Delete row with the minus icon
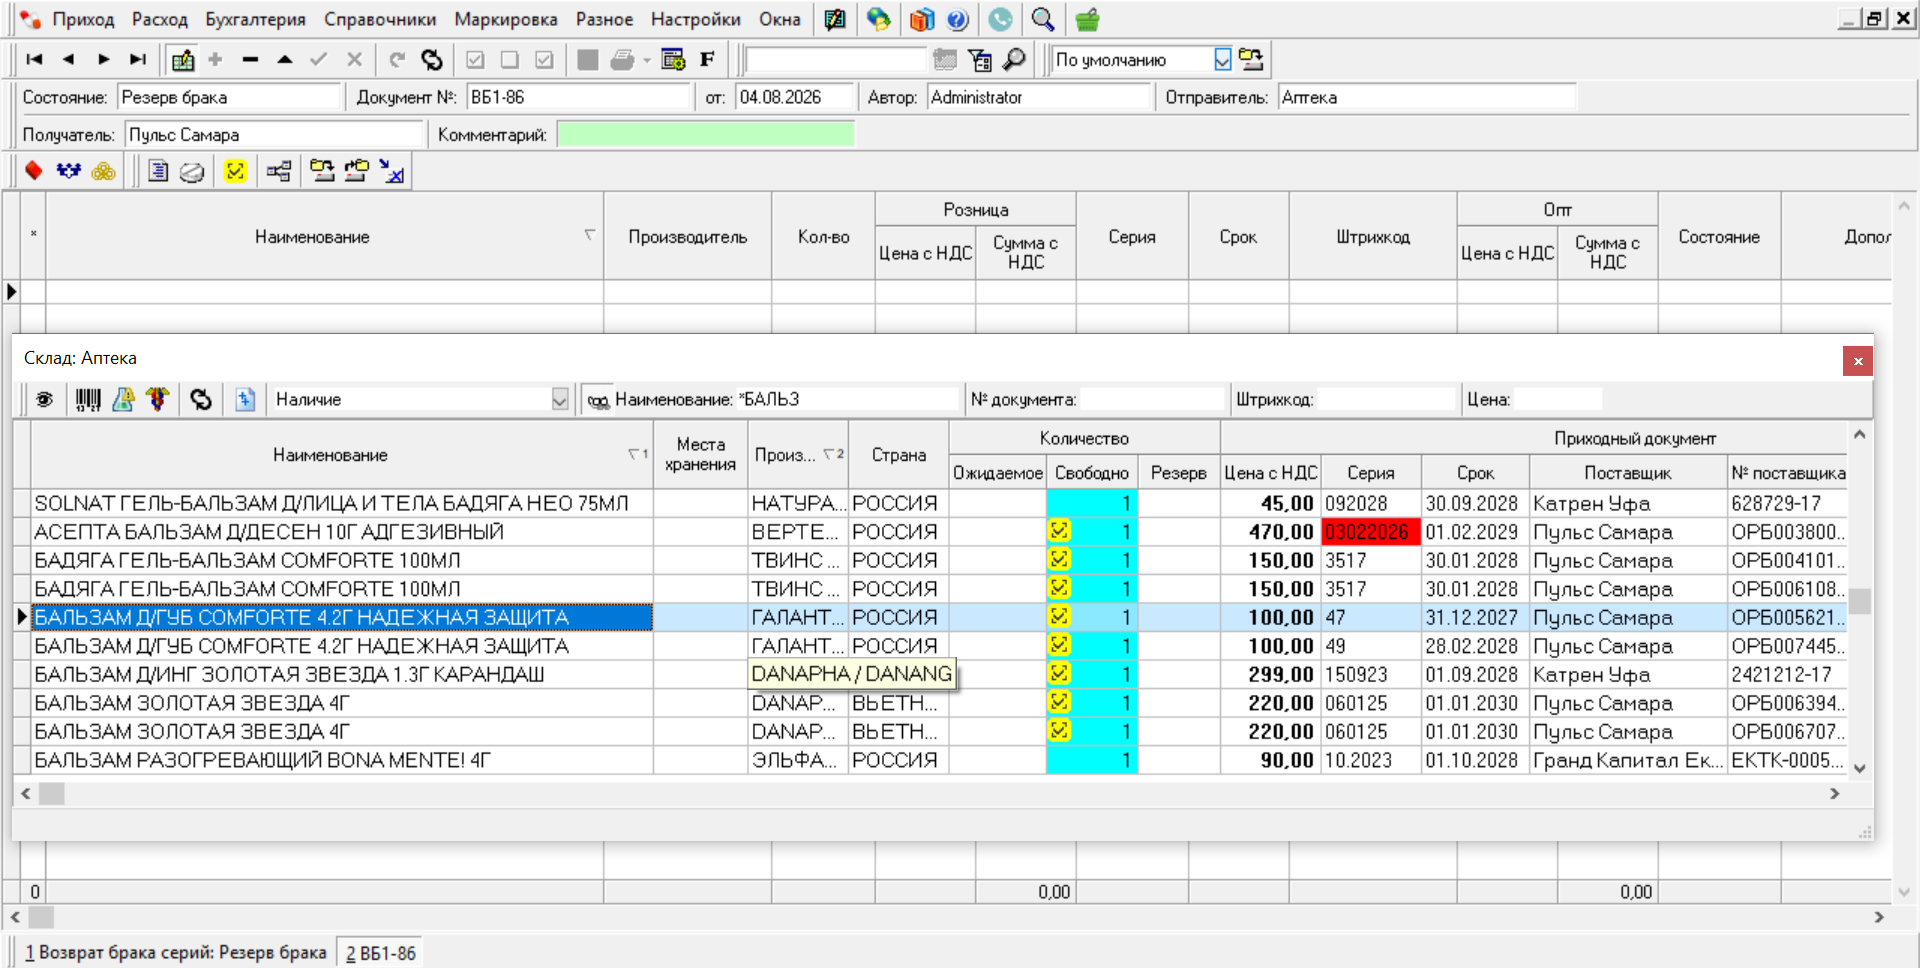Viewport: 1920px width, 968px height. (x=250, y=60)
